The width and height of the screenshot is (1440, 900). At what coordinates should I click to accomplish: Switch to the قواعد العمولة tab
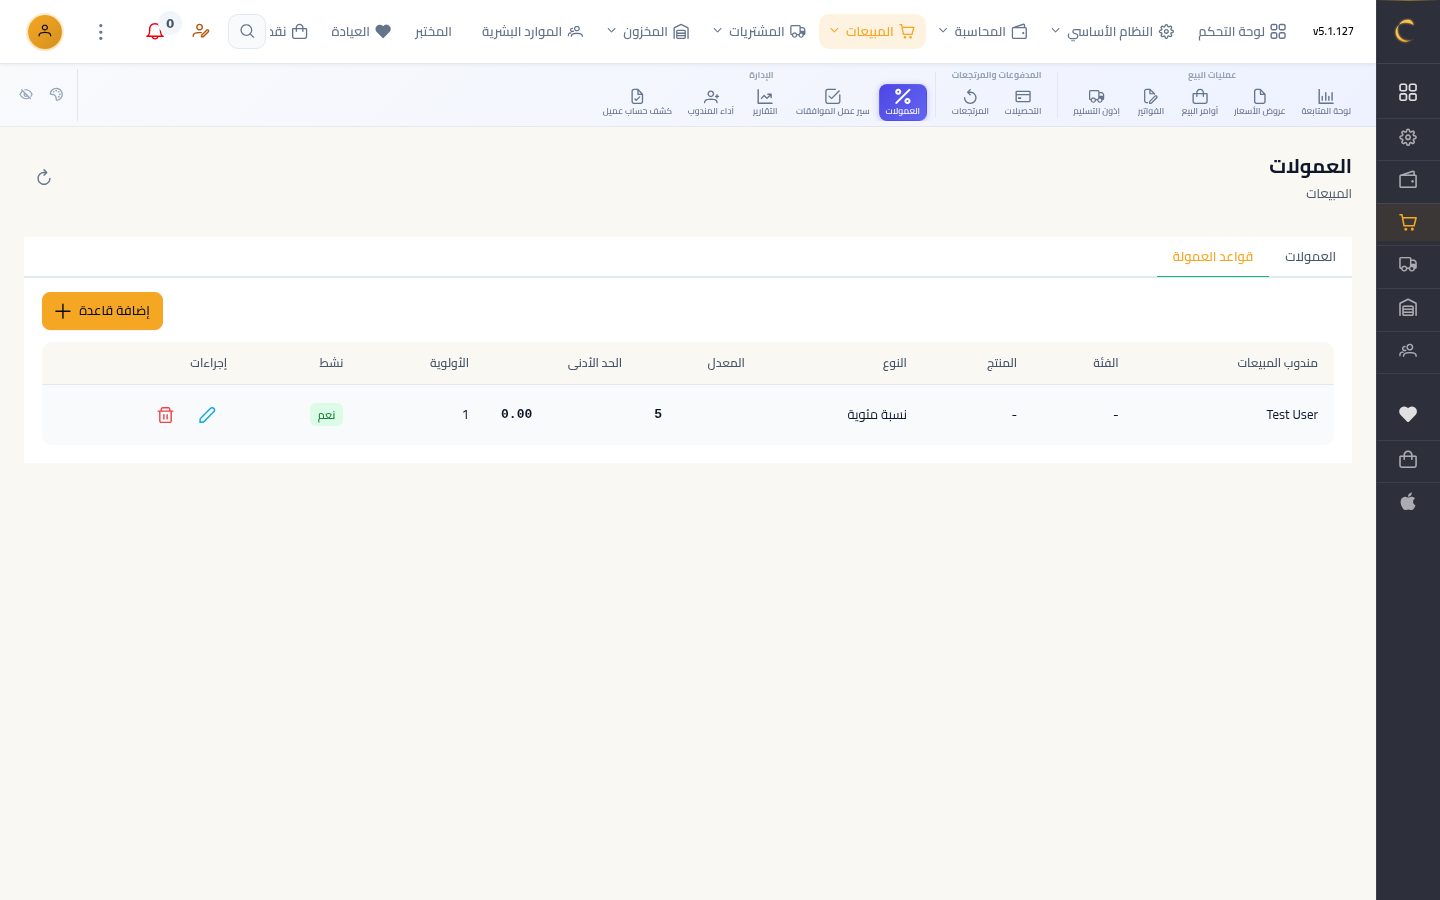pos(1213,257)
